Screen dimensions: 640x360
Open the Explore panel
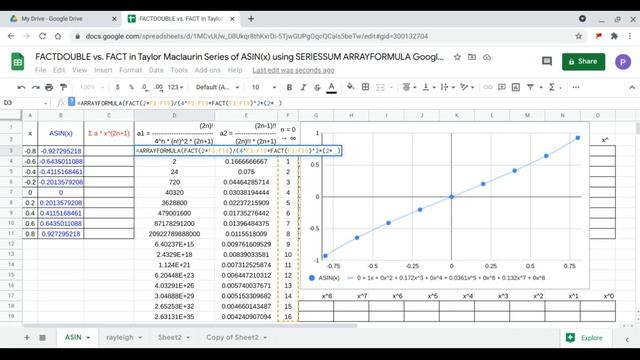point(584,338)
